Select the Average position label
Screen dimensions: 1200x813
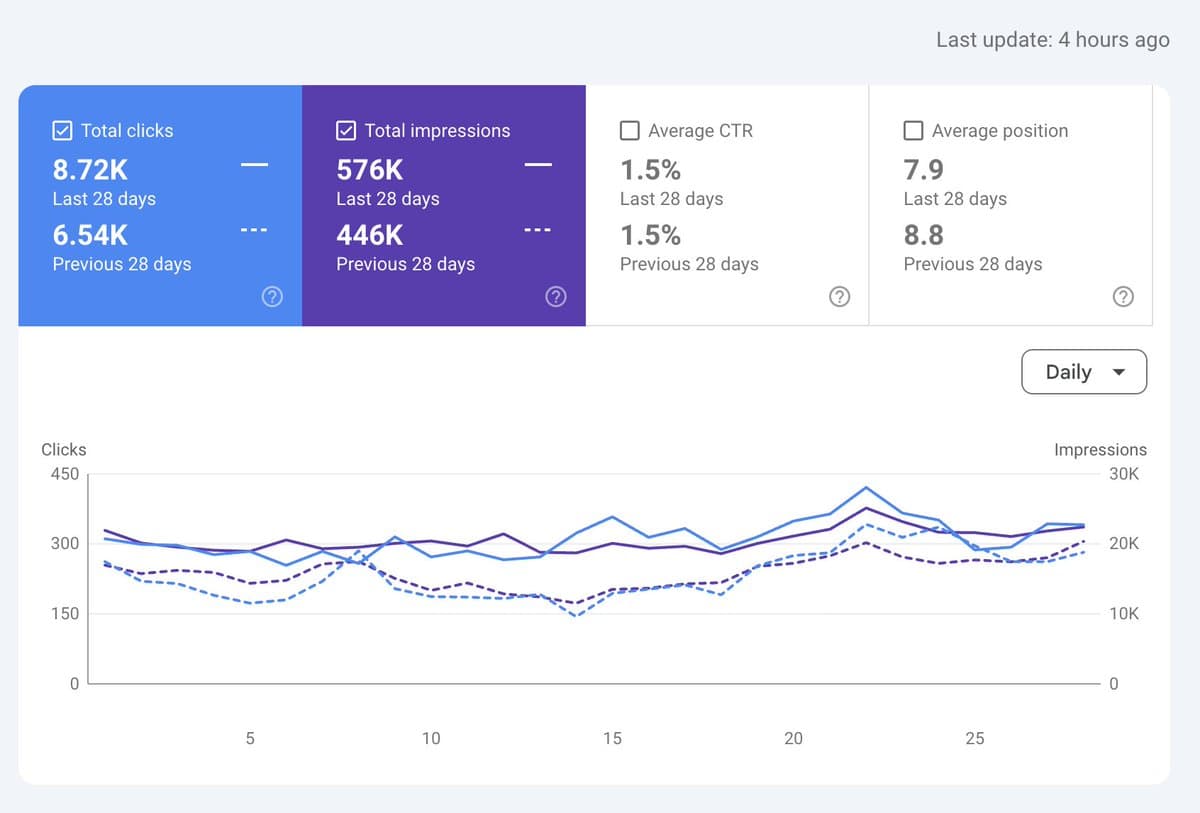[x=1000, y=130]
